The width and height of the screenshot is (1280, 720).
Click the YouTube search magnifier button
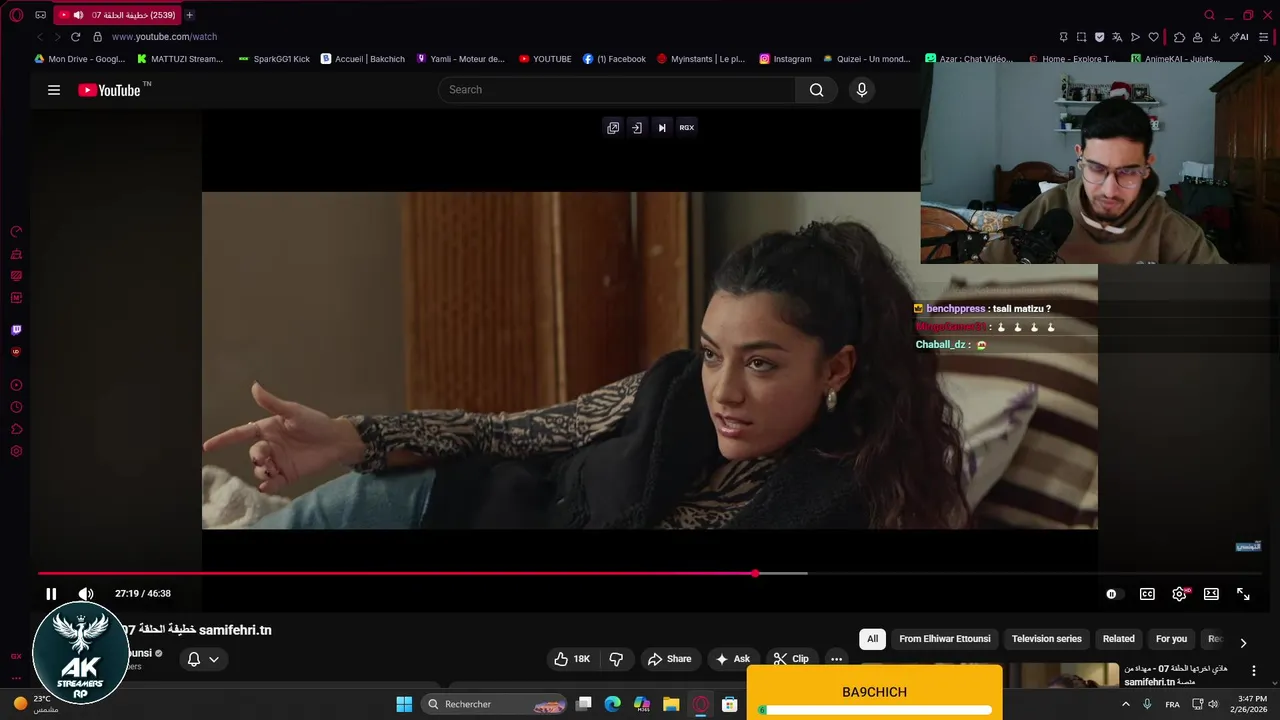[816, 90]
